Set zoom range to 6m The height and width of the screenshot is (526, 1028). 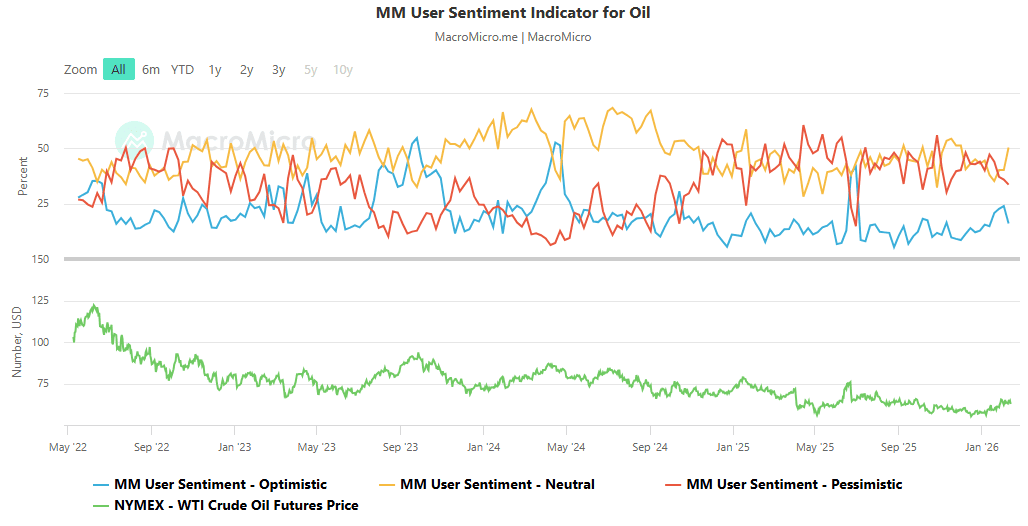(x=151, y=69)
